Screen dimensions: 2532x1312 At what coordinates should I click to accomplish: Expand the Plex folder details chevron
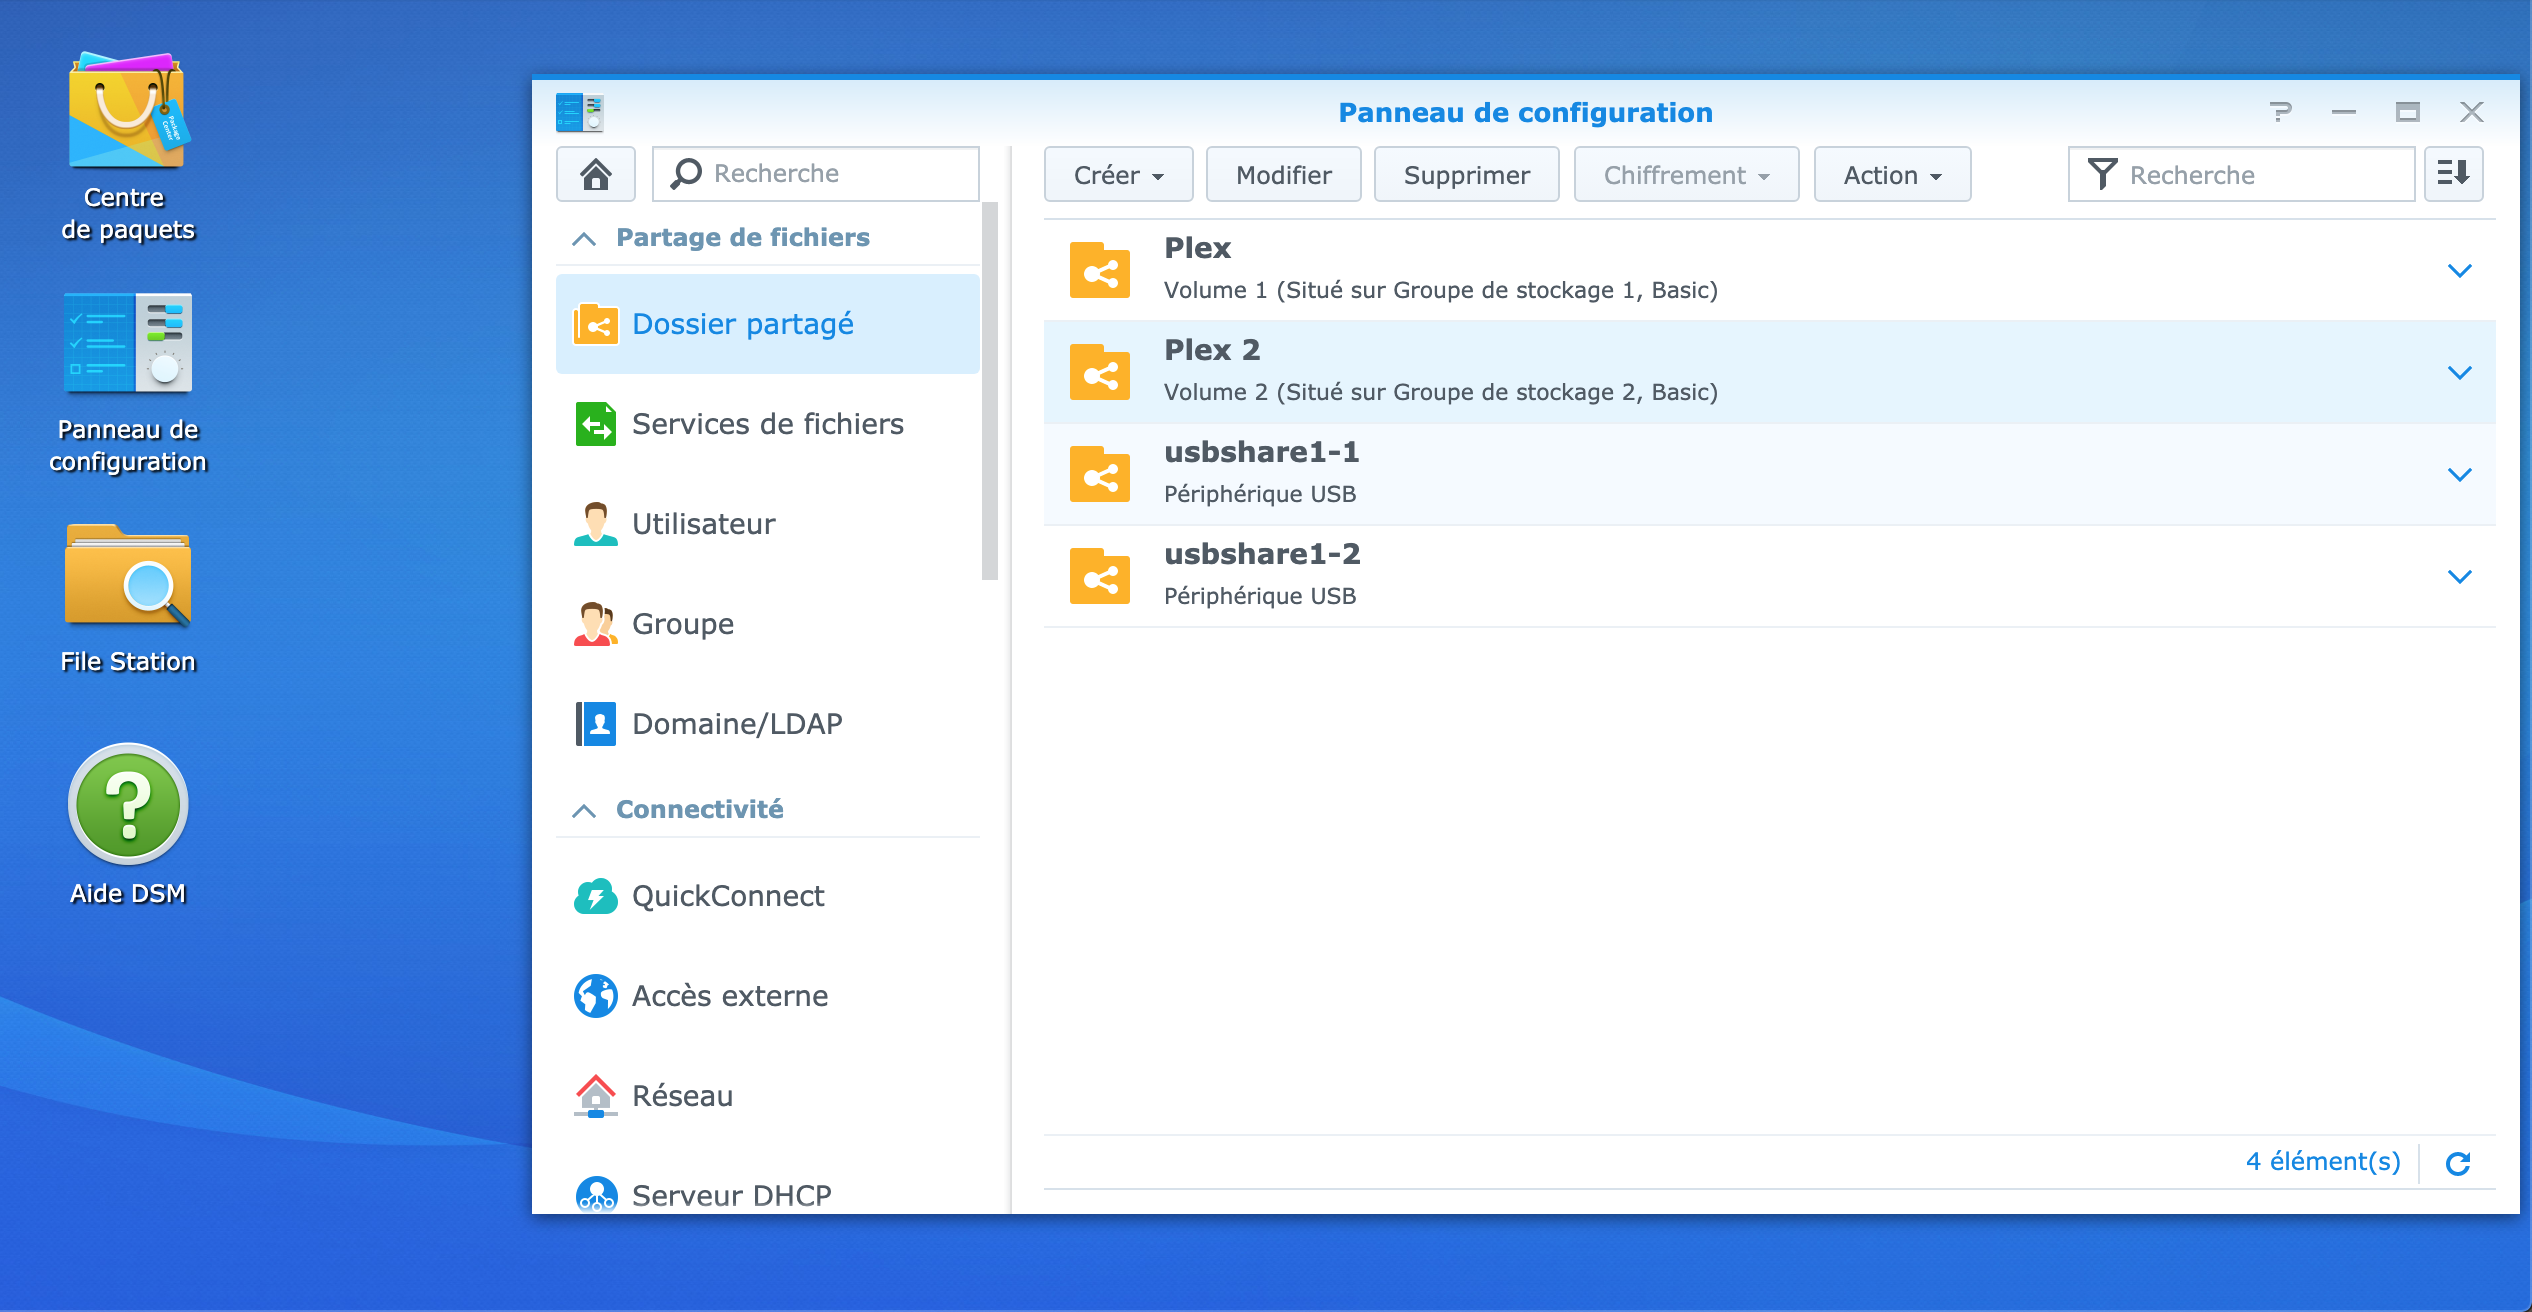[2459, 271]
